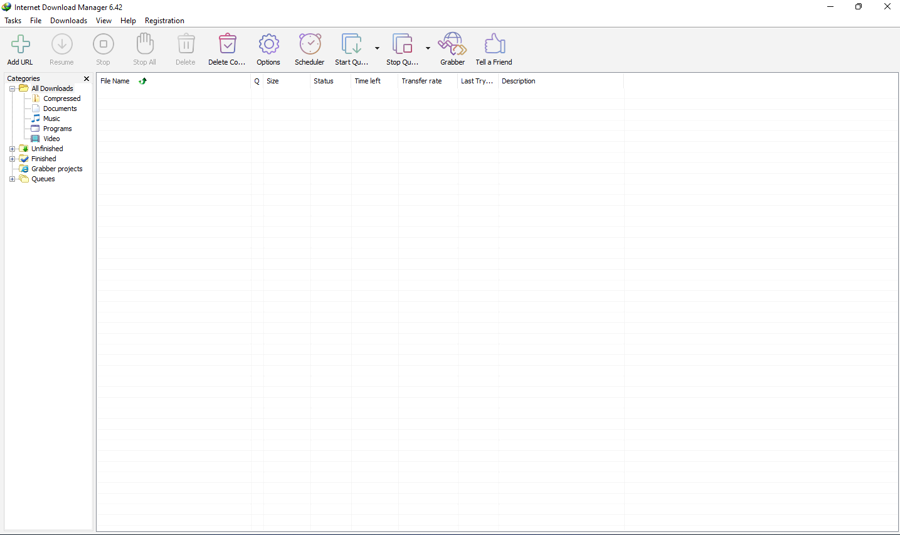Click the Compressed category folder icon
Screen dimensions: 900x535
(x=36, y=98)
